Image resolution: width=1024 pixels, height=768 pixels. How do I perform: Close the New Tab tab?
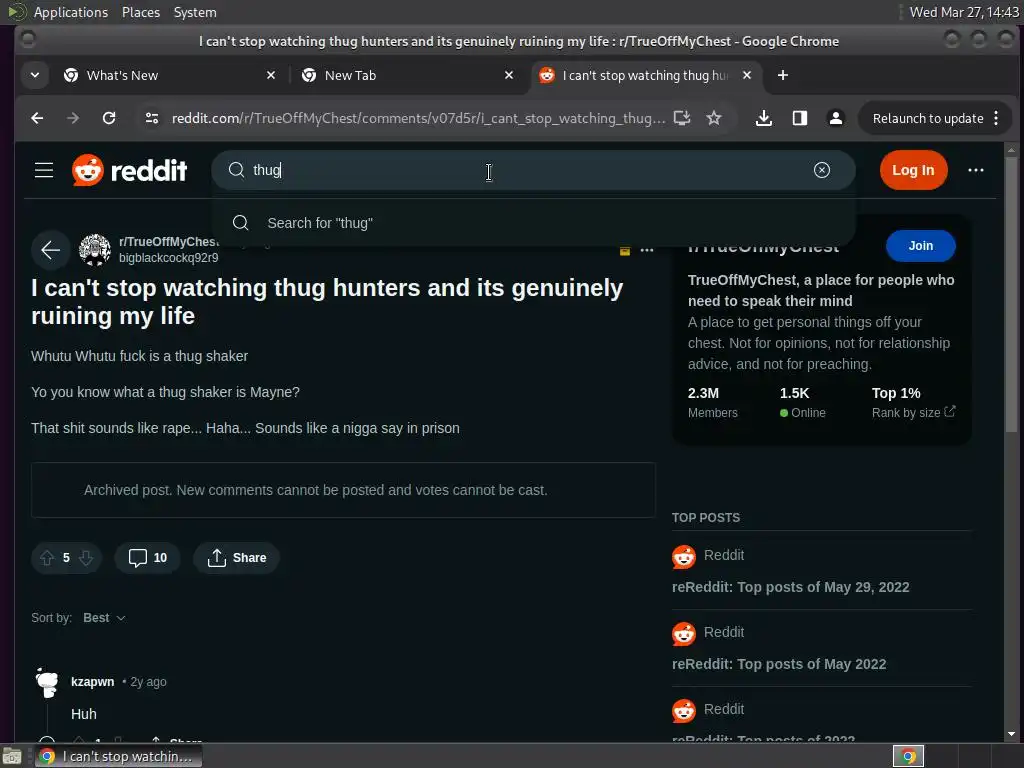(509, 75)
